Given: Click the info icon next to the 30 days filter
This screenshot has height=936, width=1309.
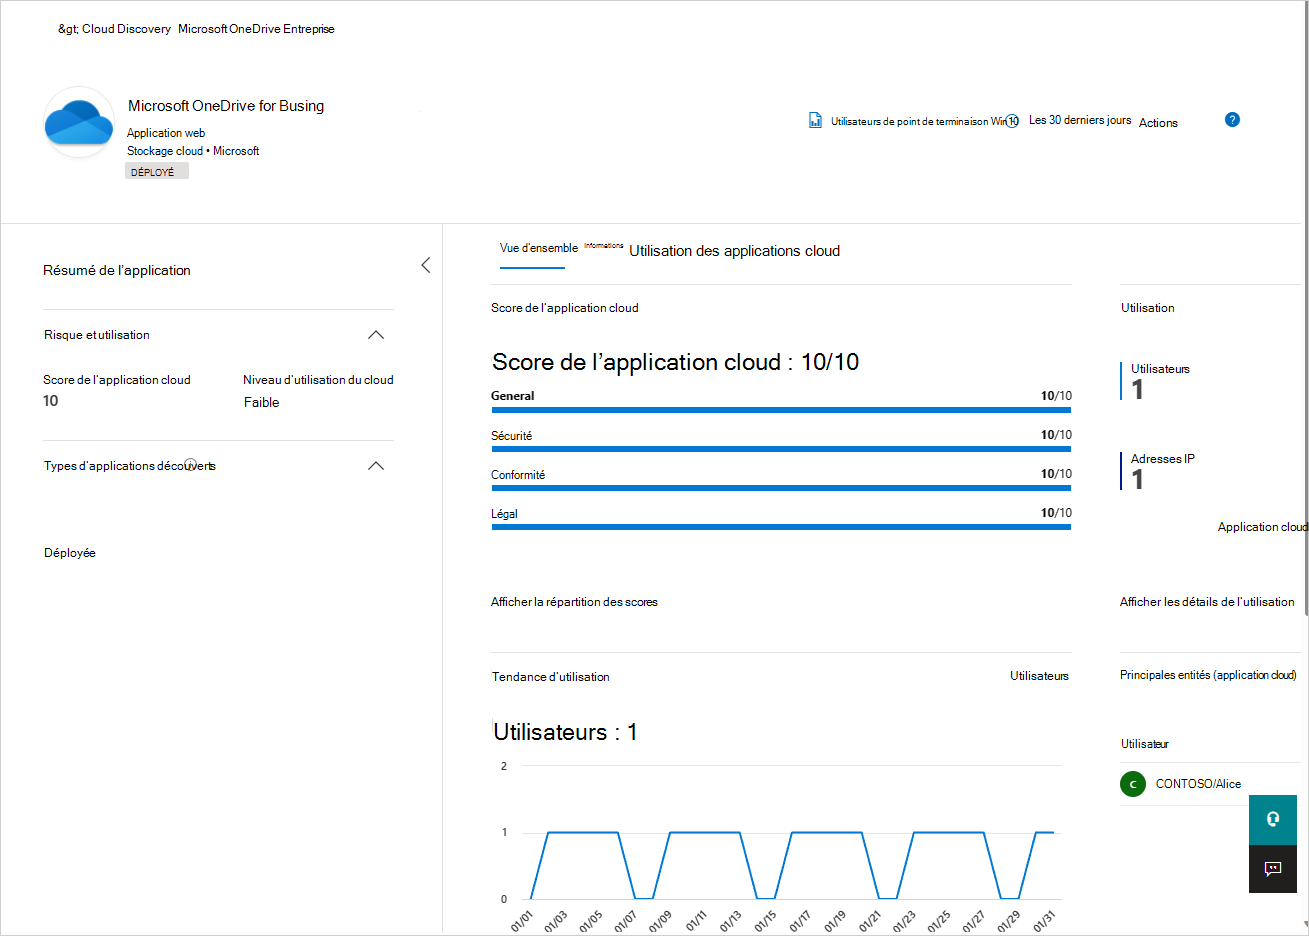Looking at the screenshot, I should coord(1012,121).
